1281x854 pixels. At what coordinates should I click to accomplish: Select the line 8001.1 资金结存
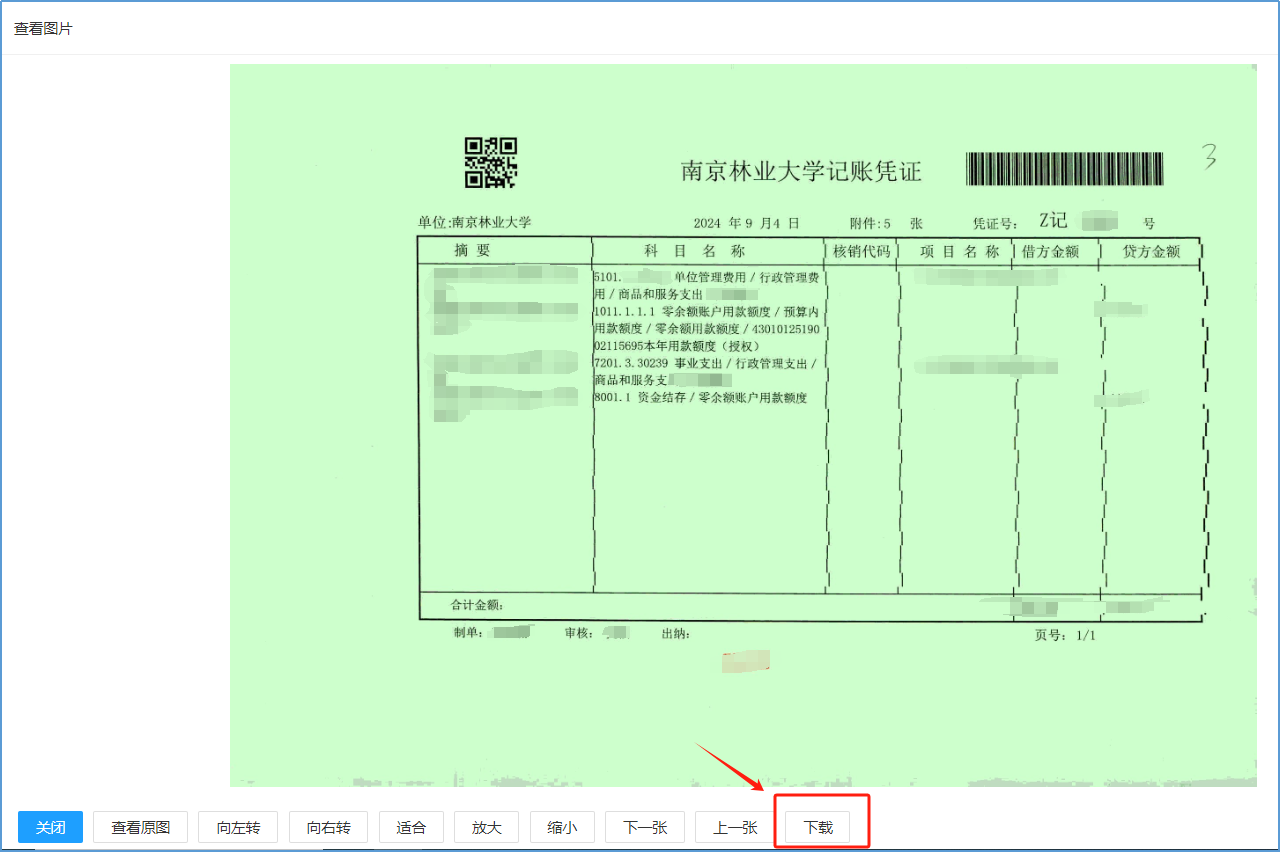tap(700, 398)
